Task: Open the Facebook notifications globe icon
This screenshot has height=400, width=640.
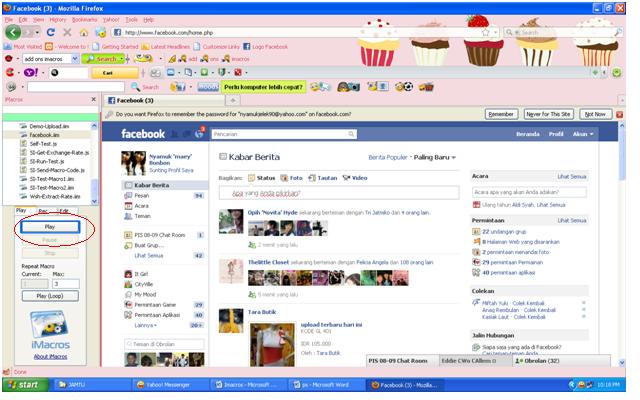Action: click(199, 134)
